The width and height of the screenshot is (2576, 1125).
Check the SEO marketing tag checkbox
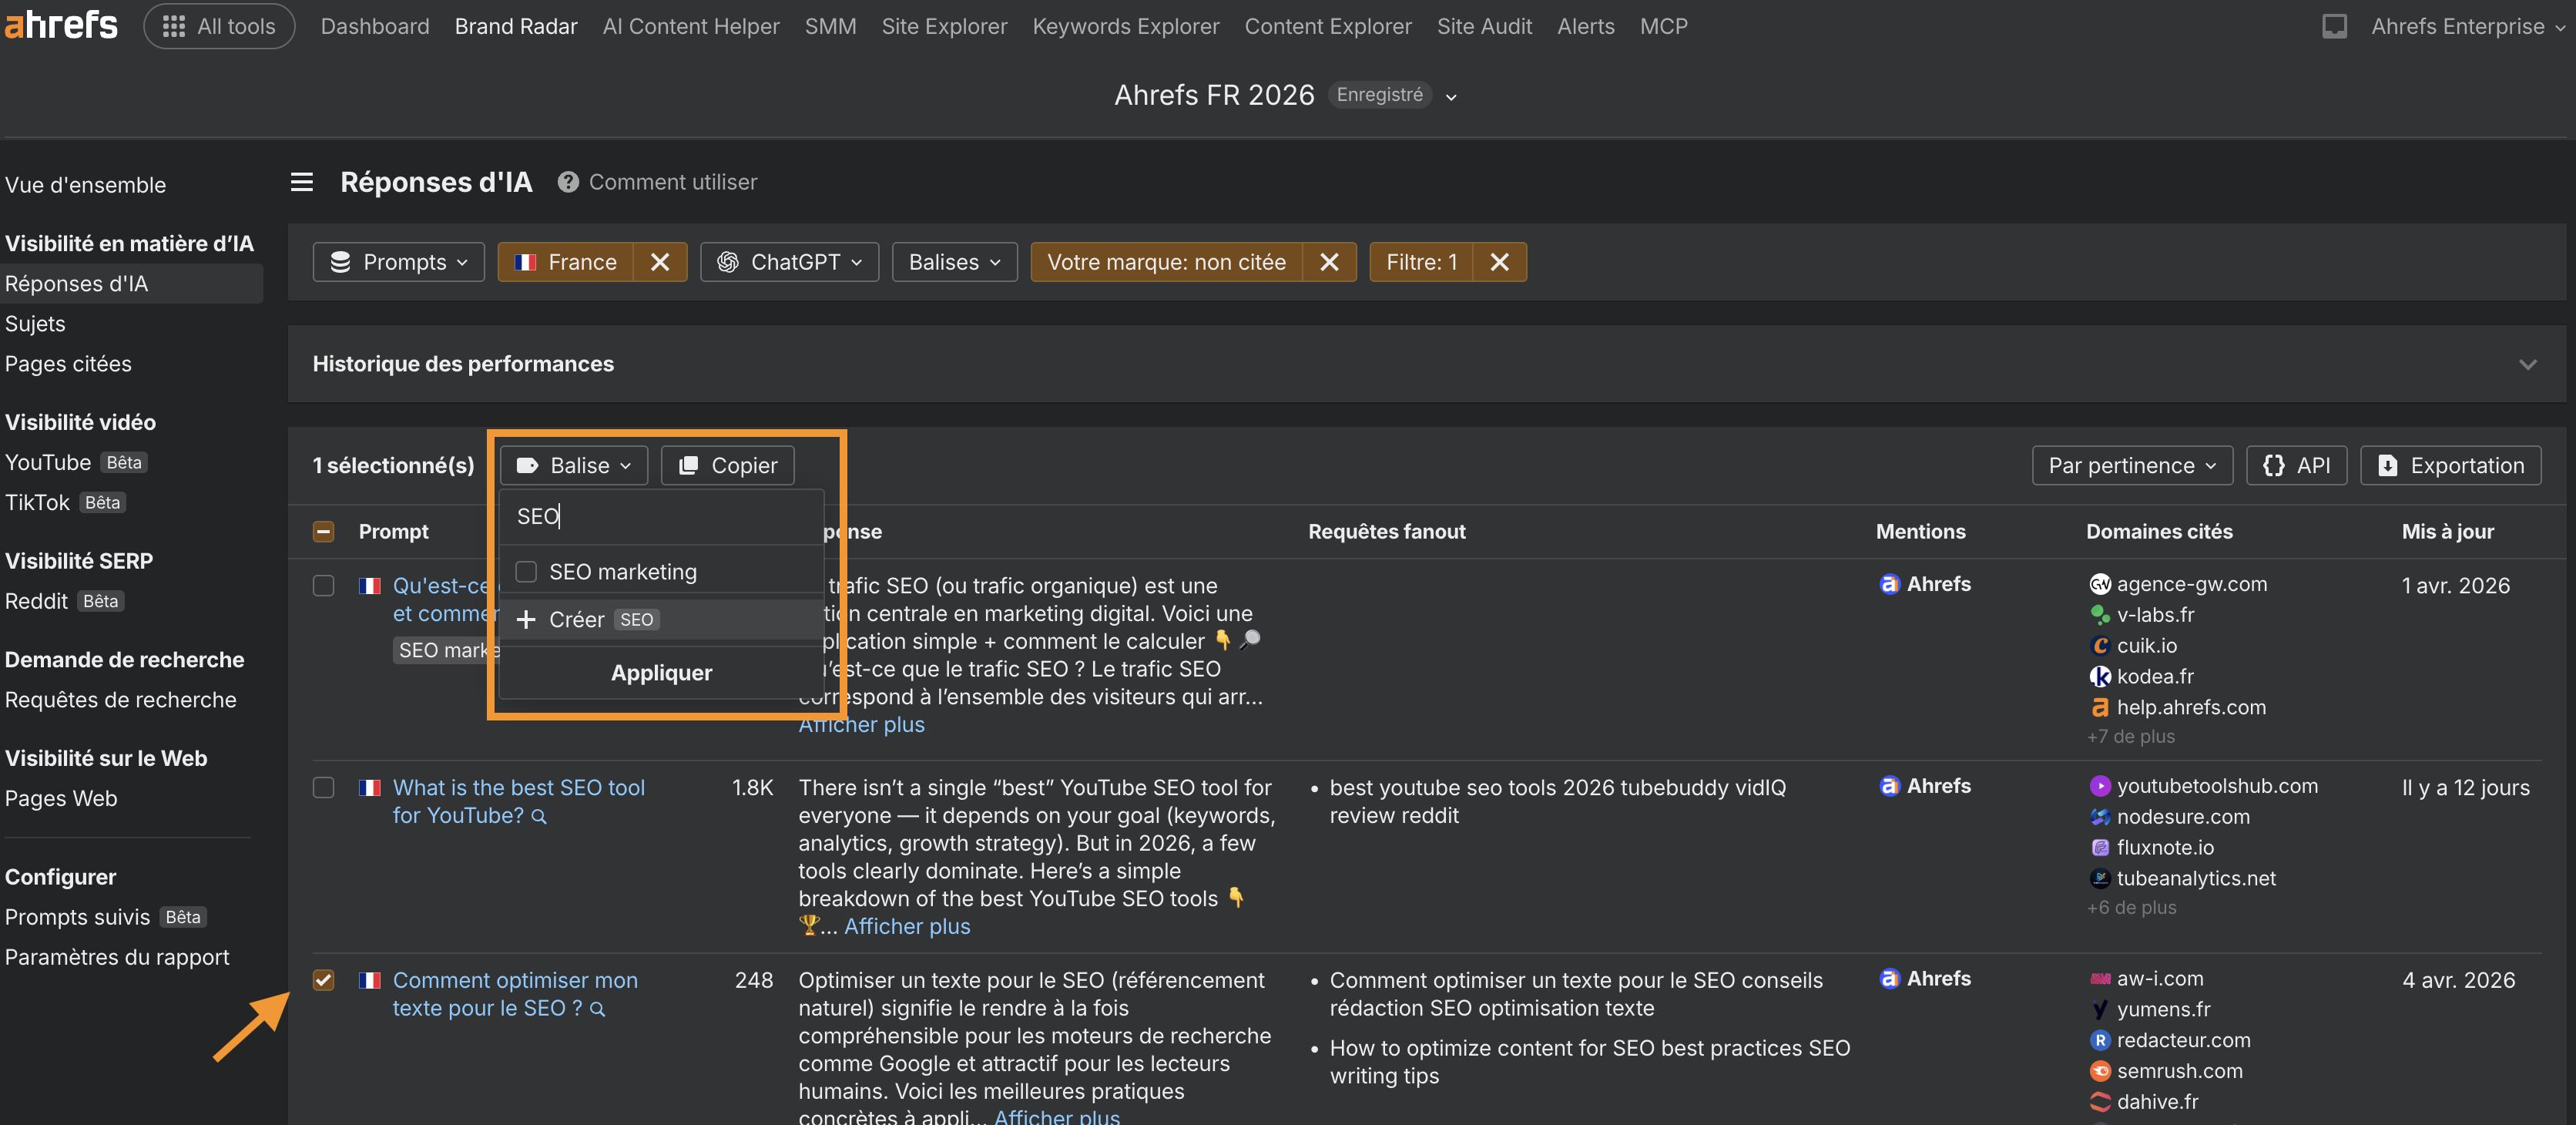(526, 572)
